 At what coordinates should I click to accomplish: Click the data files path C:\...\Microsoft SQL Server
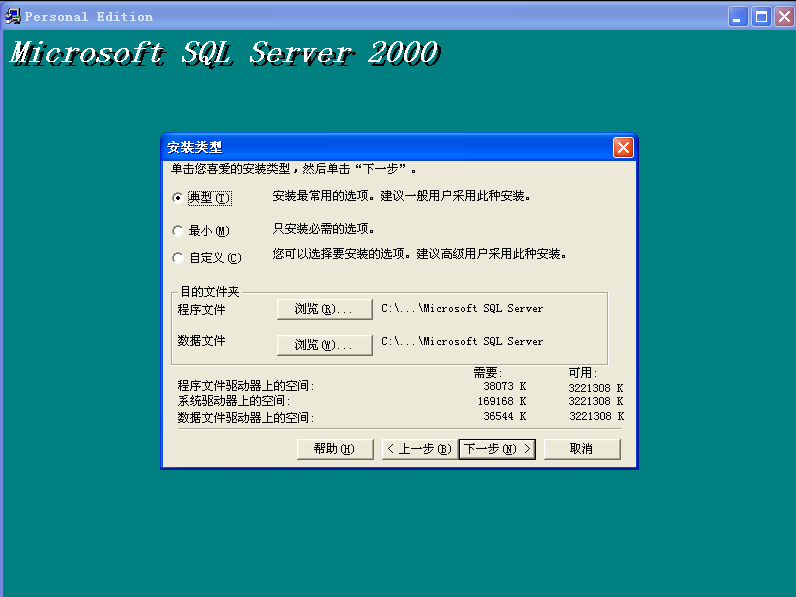coord(462,341)
